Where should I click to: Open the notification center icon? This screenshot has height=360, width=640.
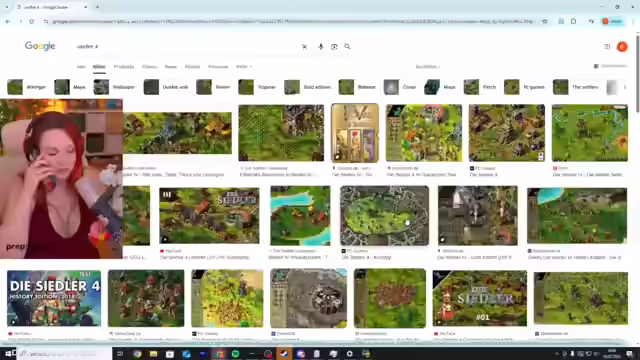click(629, 353)
